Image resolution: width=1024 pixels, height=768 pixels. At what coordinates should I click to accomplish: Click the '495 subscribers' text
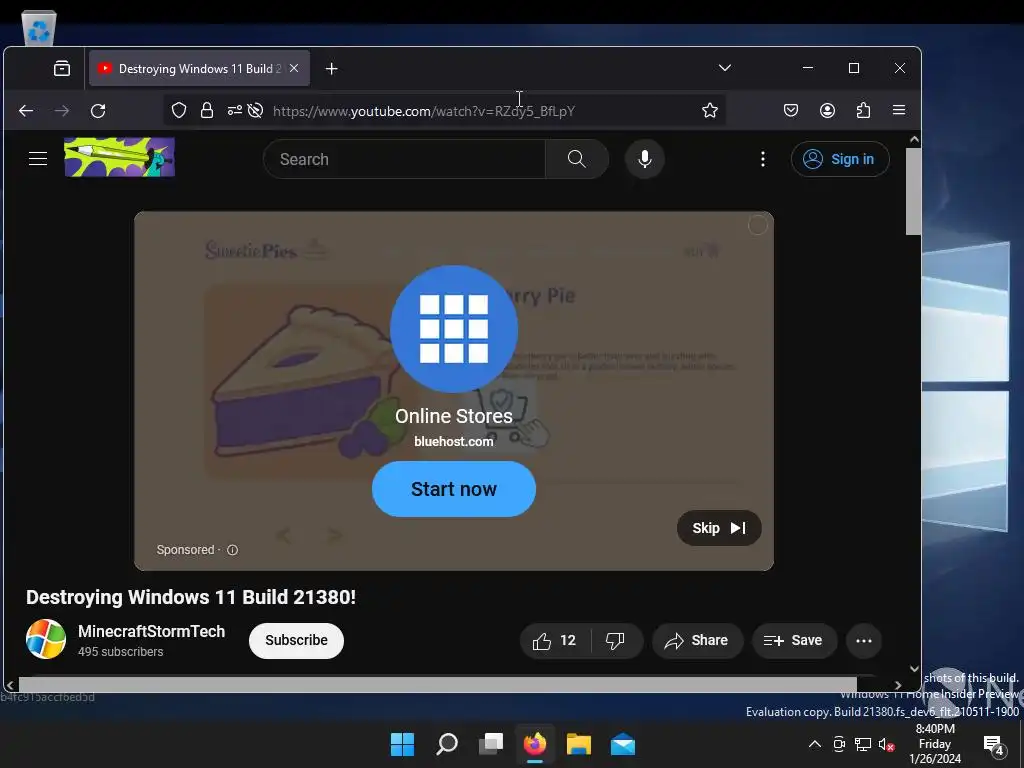[121, 652]
